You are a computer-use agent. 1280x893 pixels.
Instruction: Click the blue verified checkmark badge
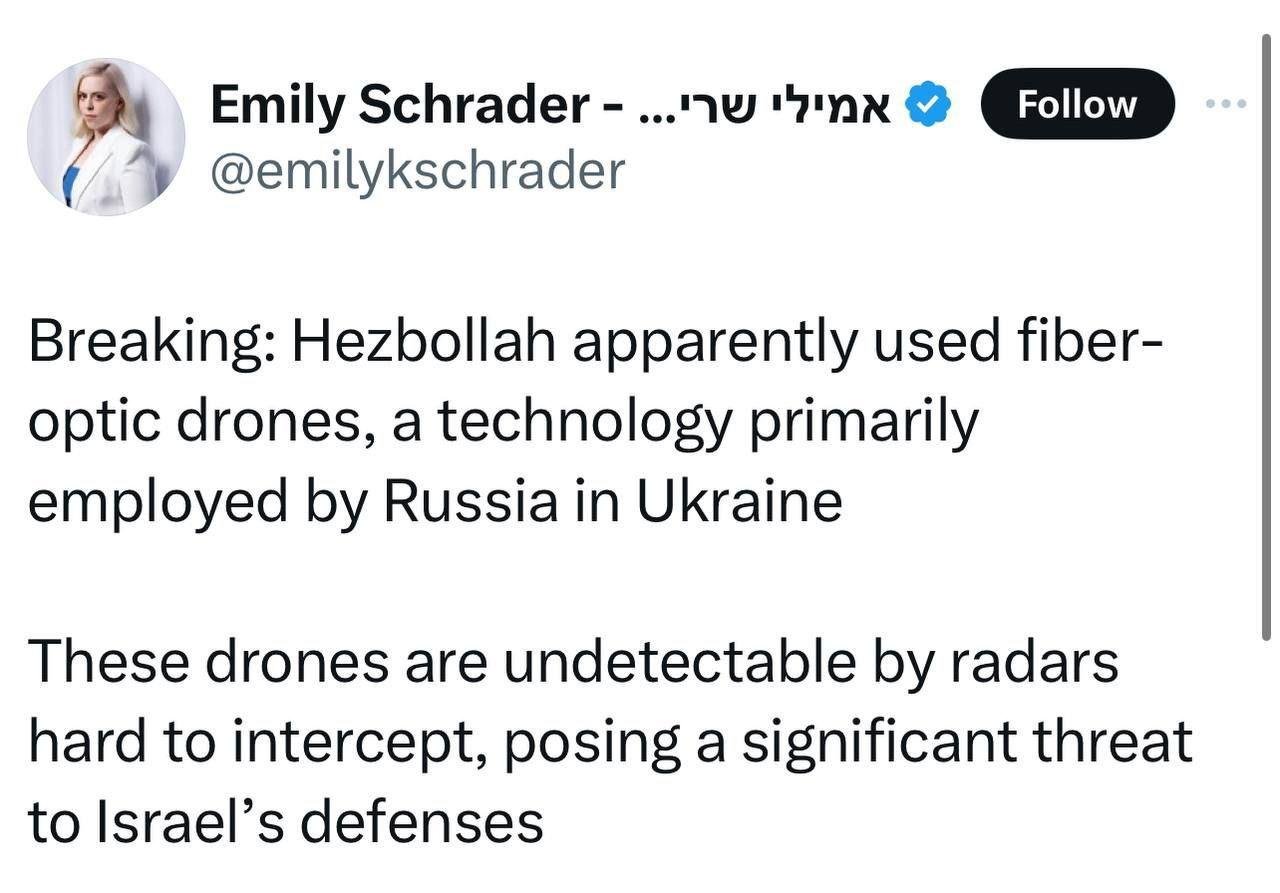coord(929,105)
